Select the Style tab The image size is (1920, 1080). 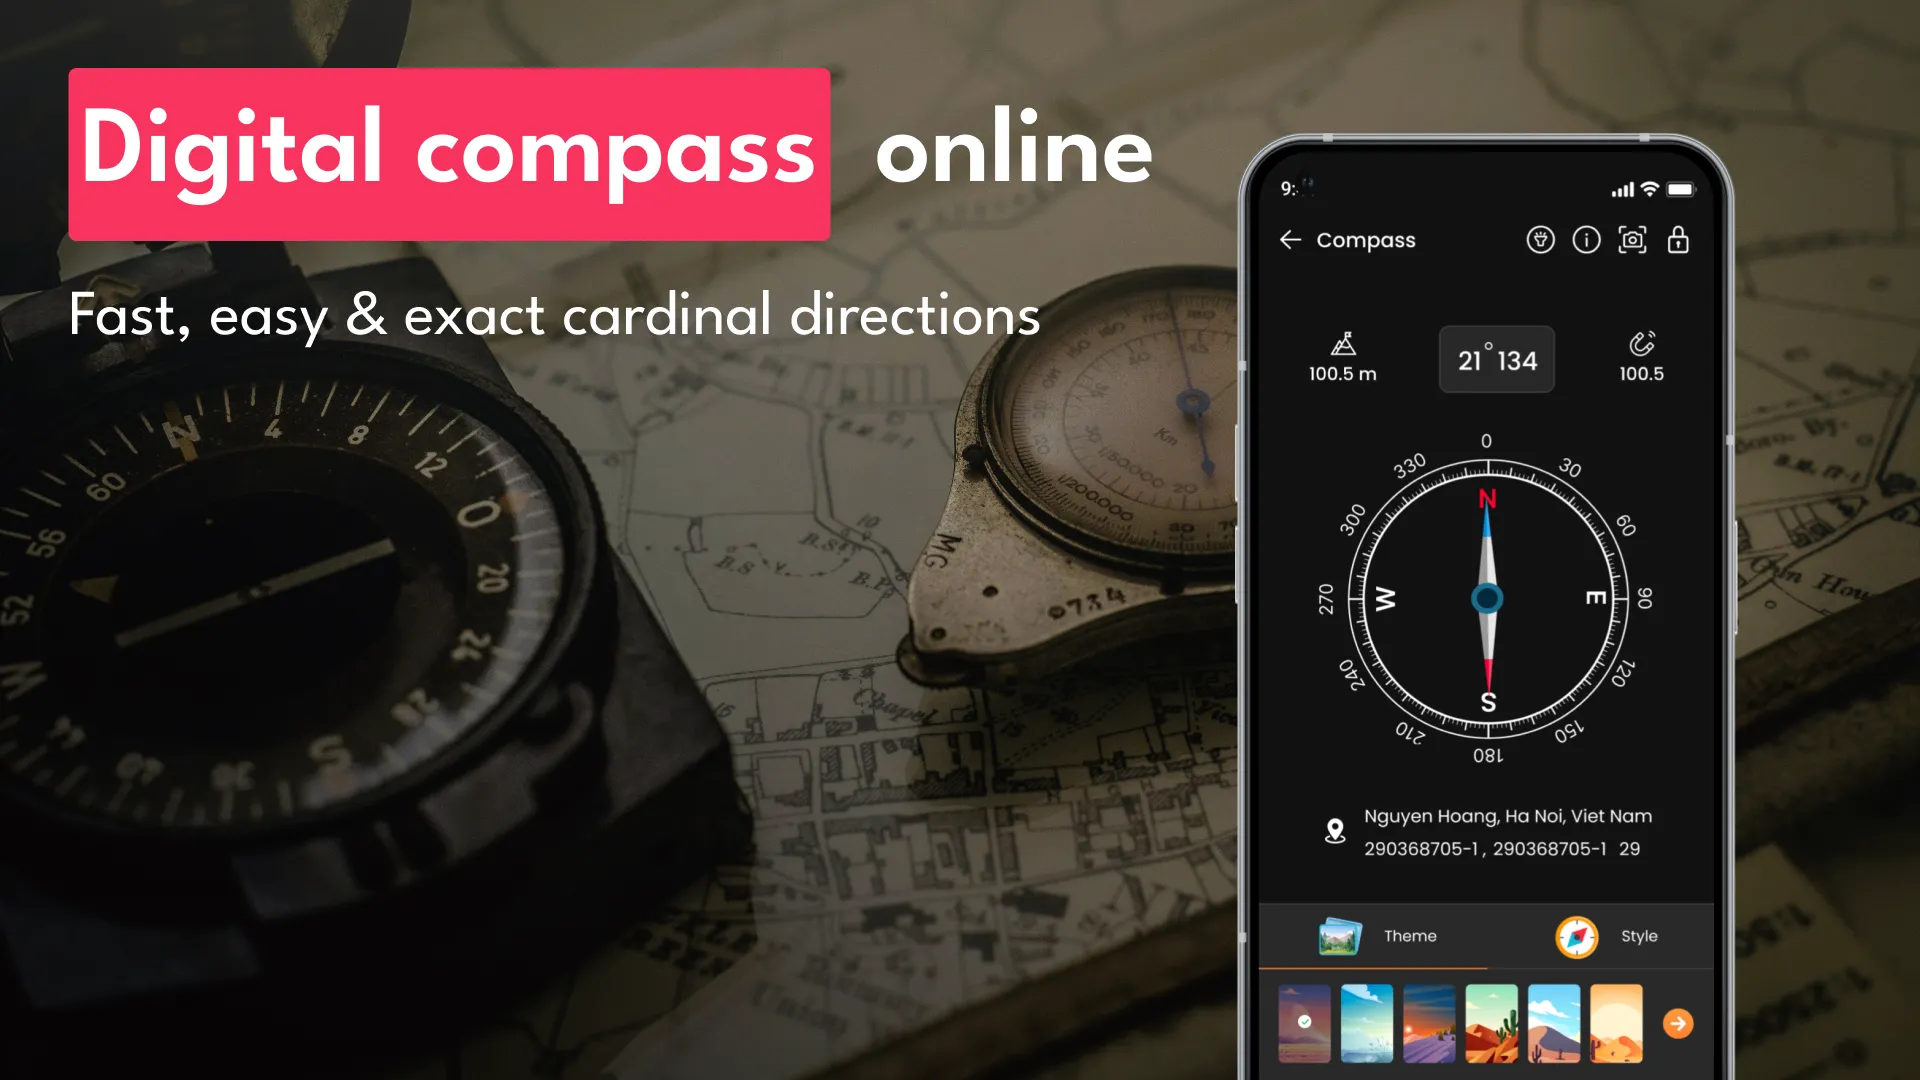pos(1607,935)
